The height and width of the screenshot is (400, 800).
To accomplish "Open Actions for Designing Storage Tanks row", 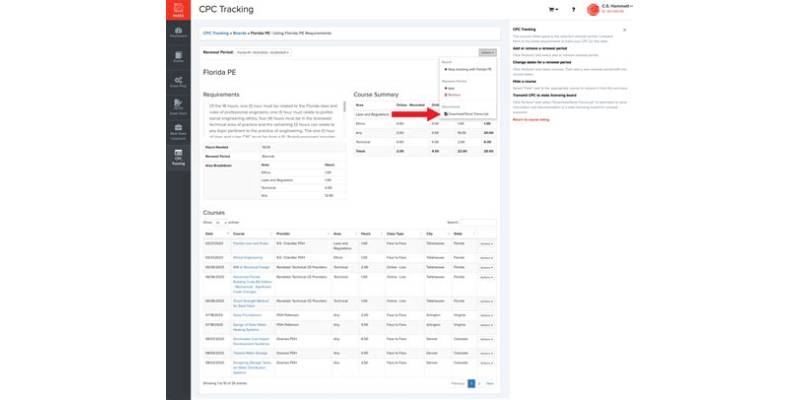I will click(486, 363).
